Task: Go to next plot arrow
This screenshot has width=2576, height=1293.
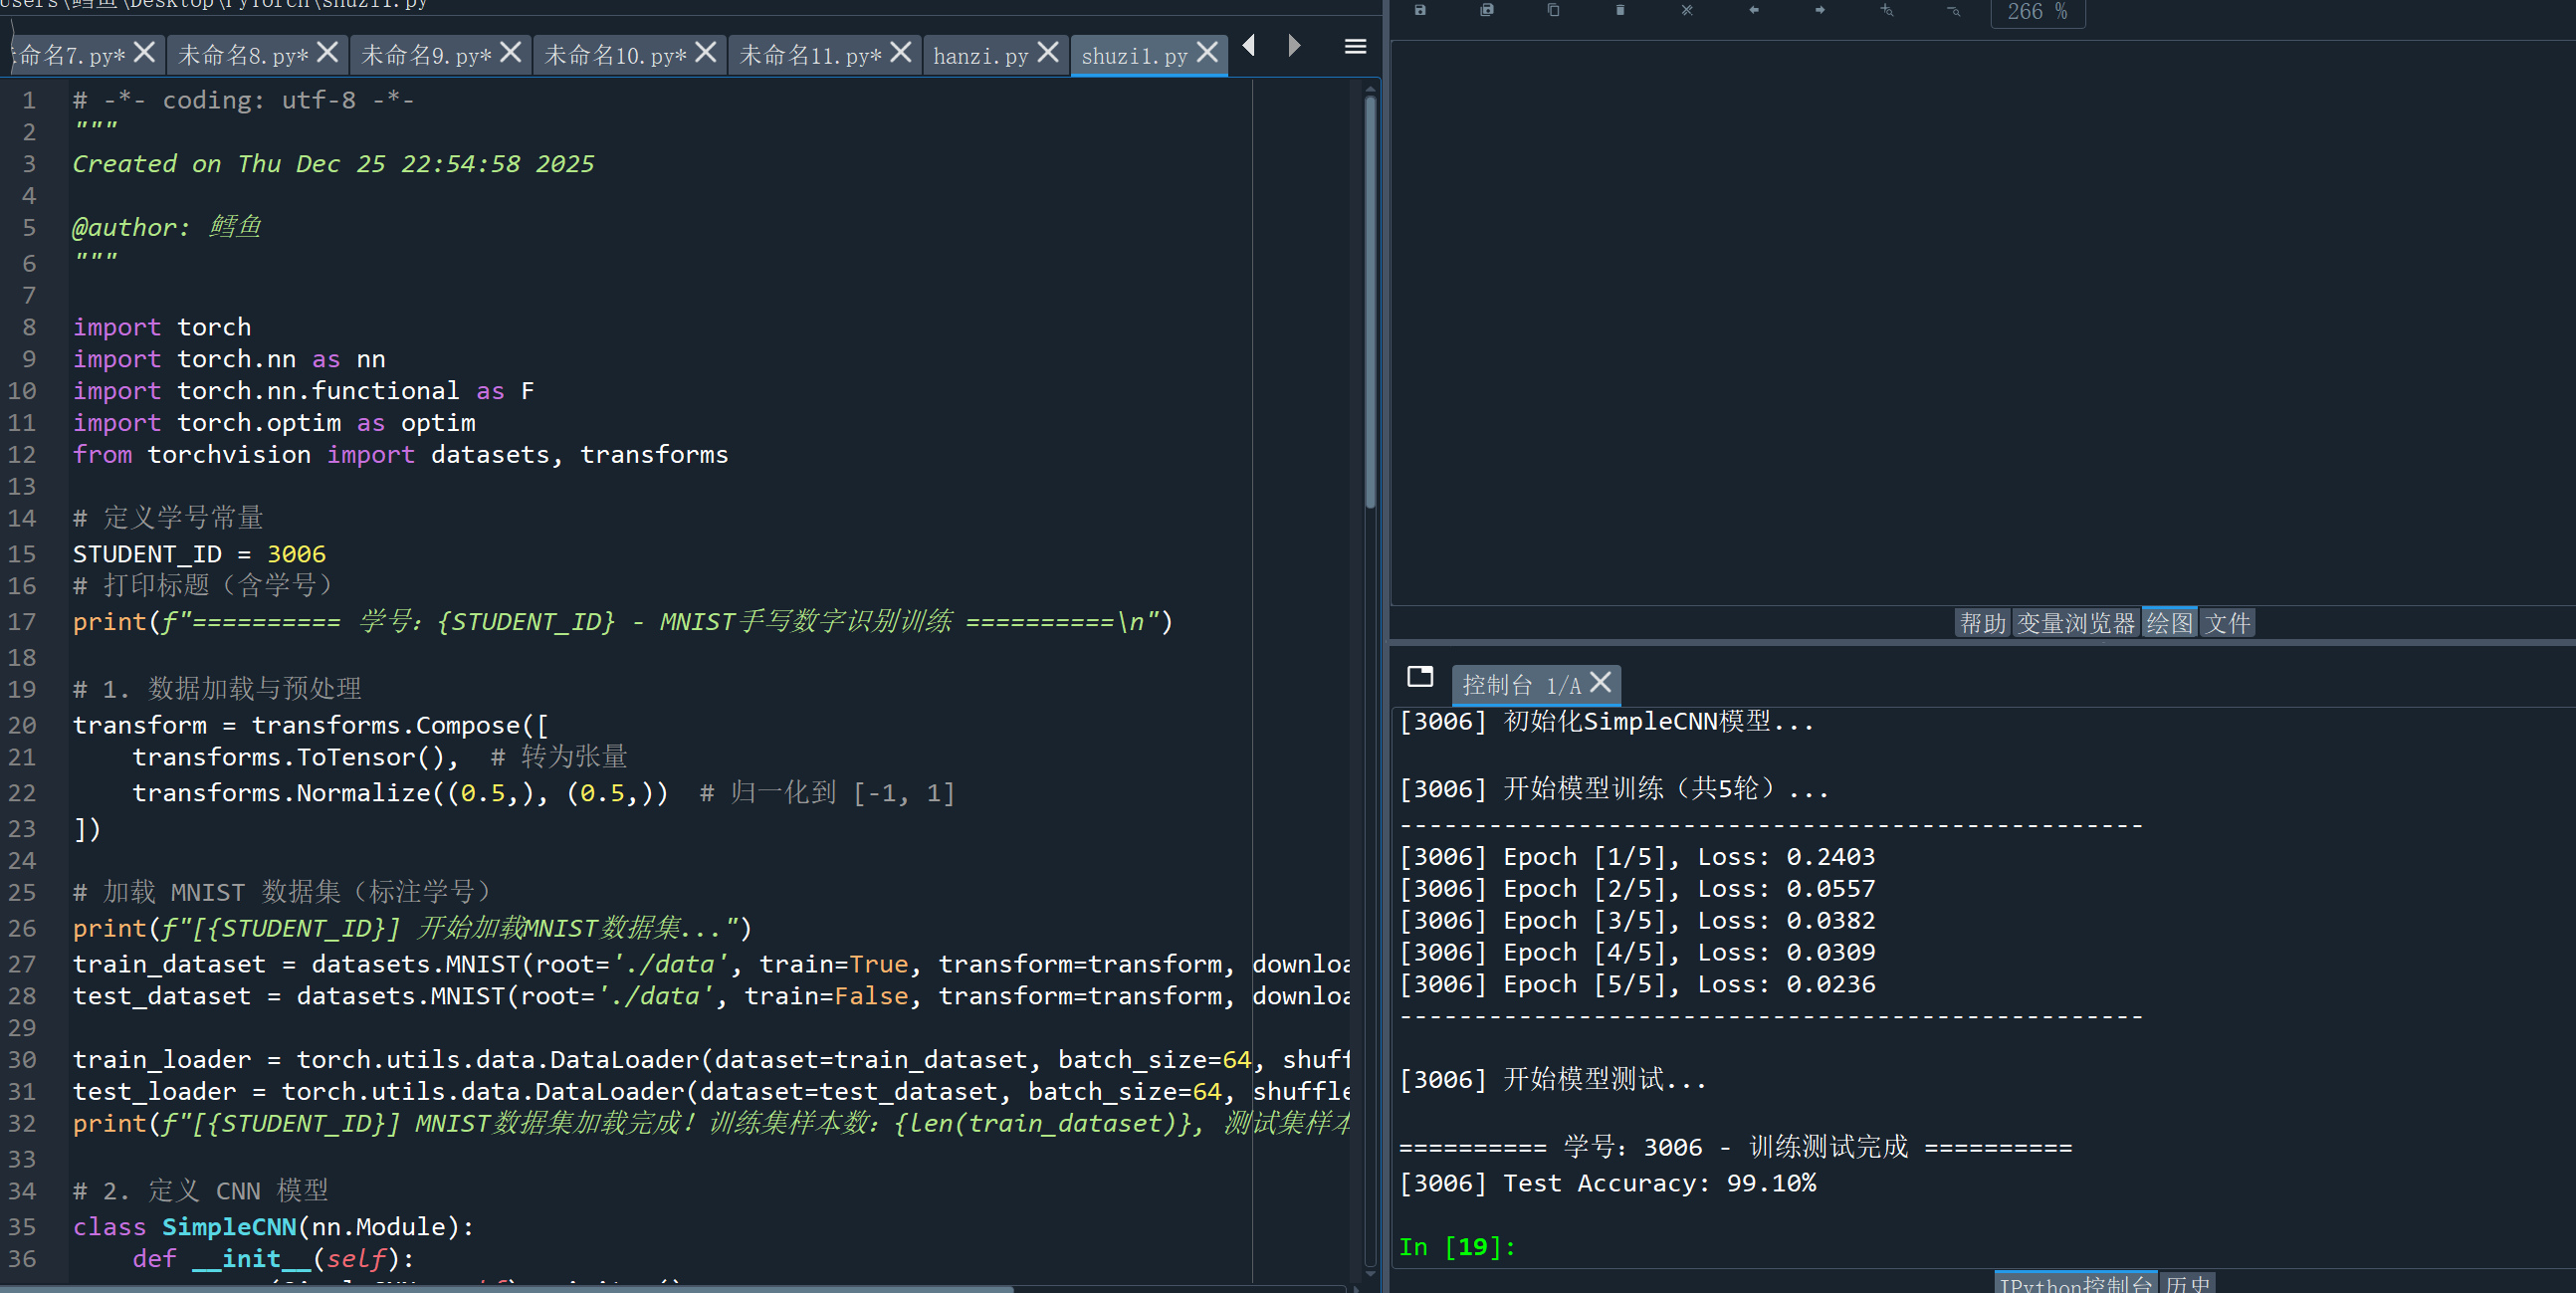Action: click(x=1820, y=10)
